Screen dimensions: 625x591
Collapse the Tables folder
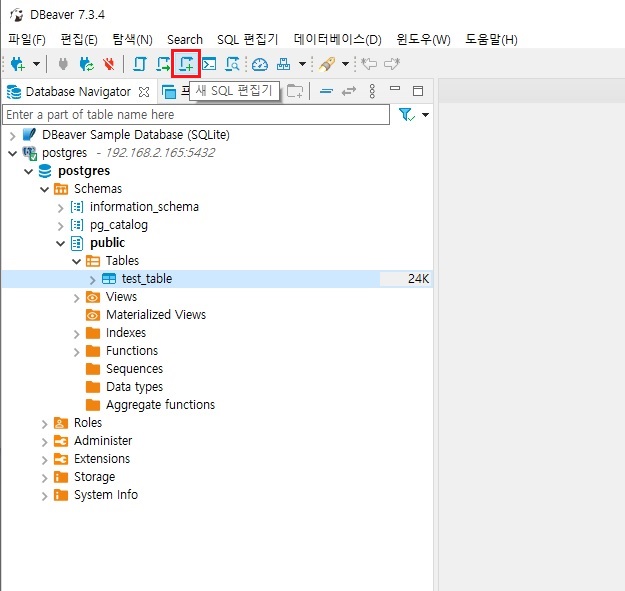point(76,261)
